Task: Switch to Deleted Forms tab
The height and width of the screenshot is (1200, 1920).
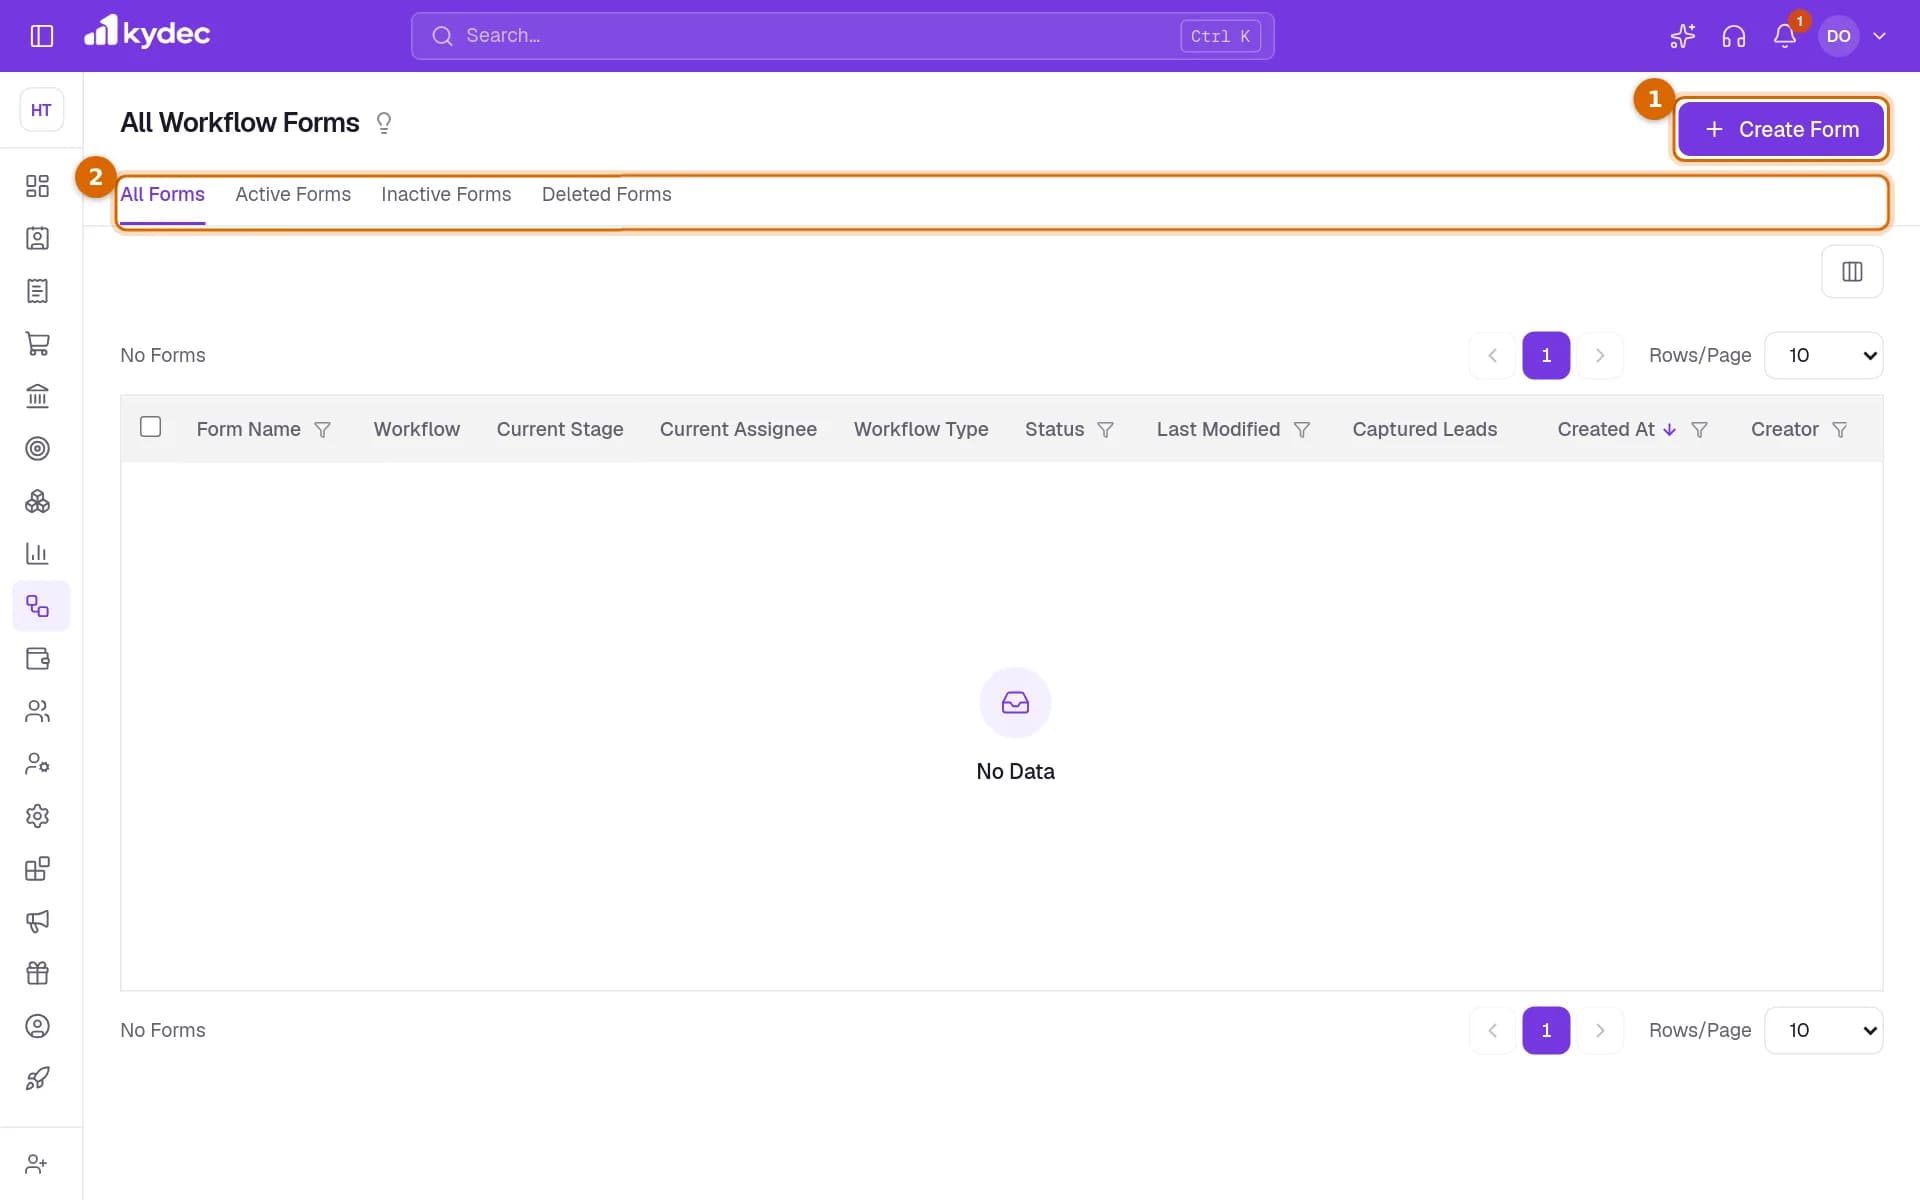Action: [x=606, y=194]
